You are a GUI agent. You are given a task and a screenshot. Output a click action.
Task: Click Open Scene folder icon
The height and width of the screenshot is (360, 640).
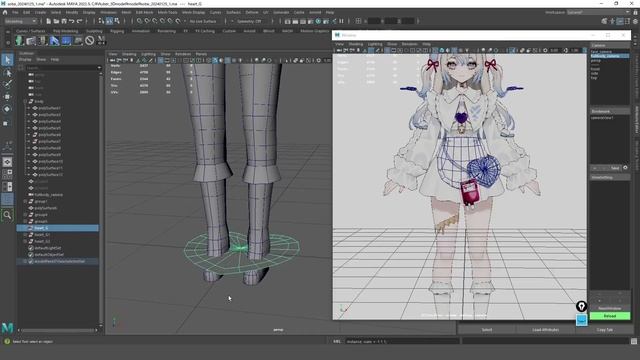(56, 21)
